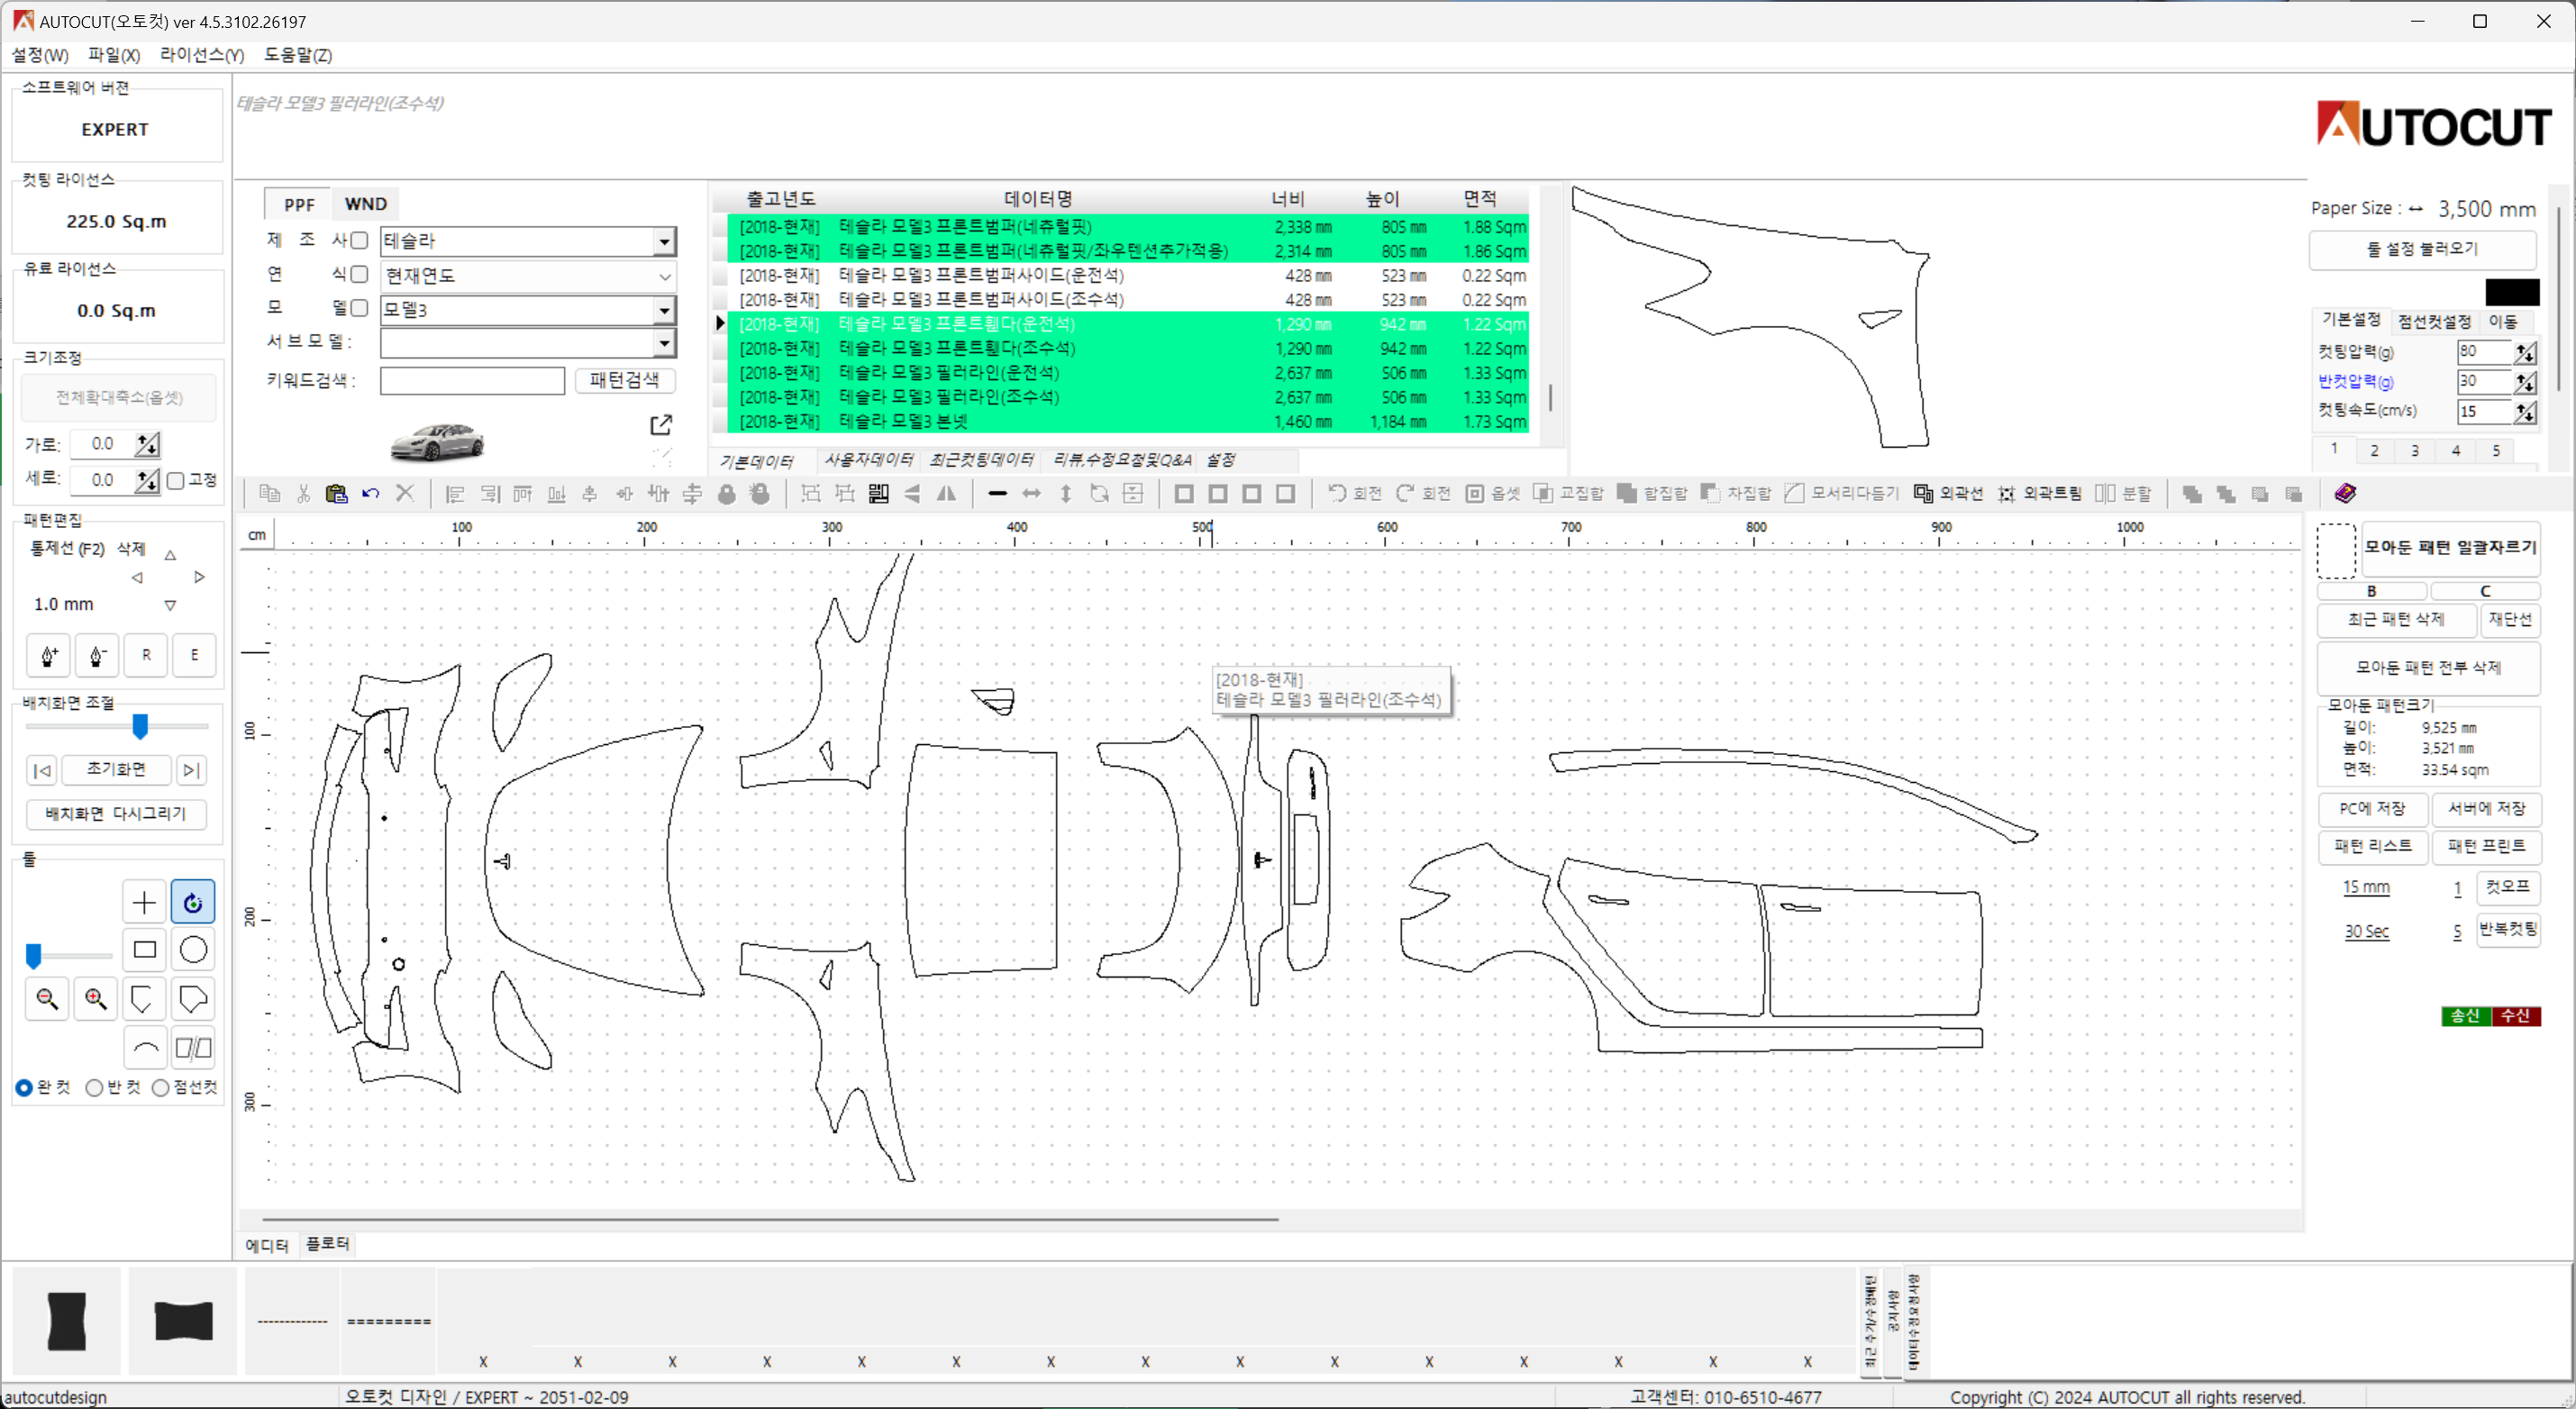Click the 배치화면 다시그리기 button
Image resolution: width=2576 pixels, height=1409 pixels.
tap(116, 814)
